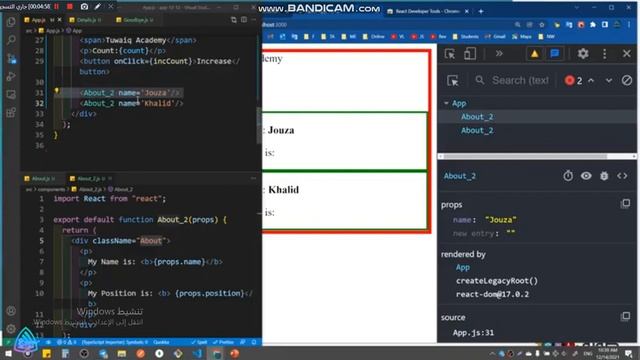Click Chrome icon on taskbar

(216, 353)
